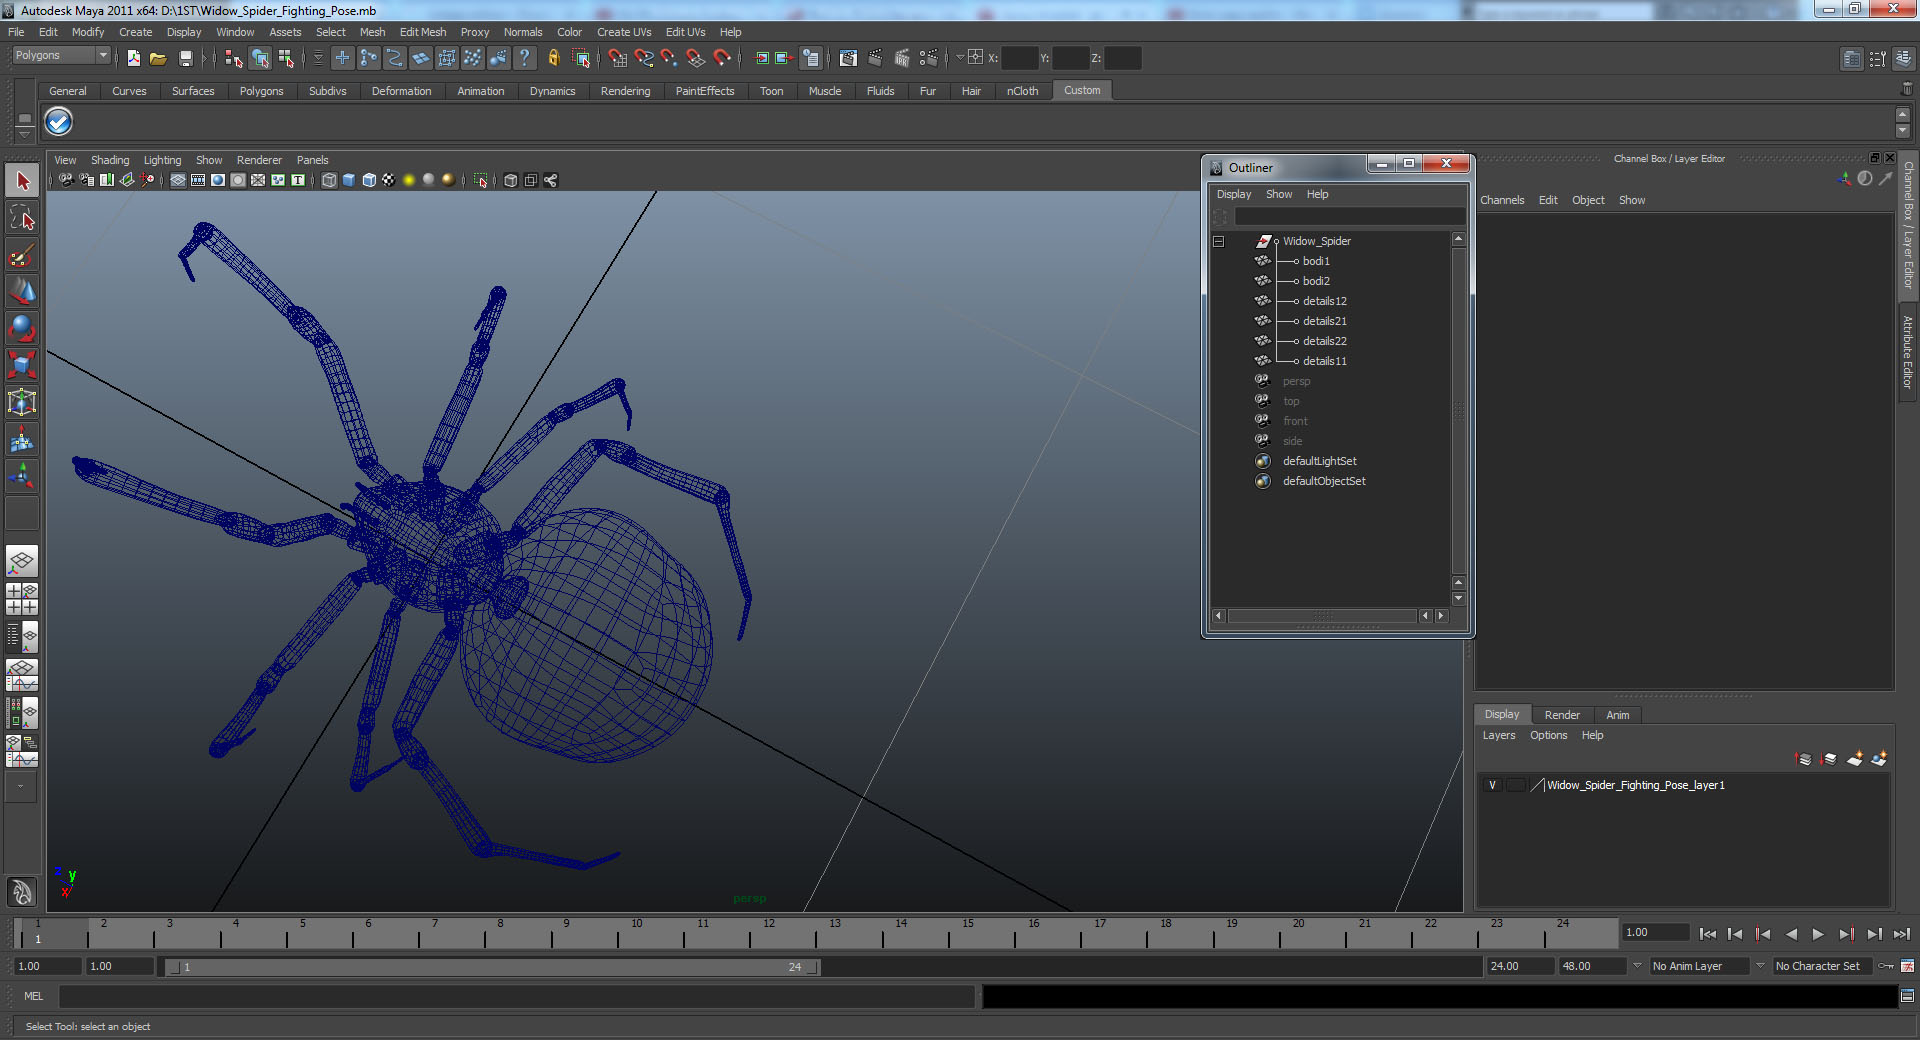Toggle Snap to Grids magnet icon
1920x1040 pixels.
617,58
